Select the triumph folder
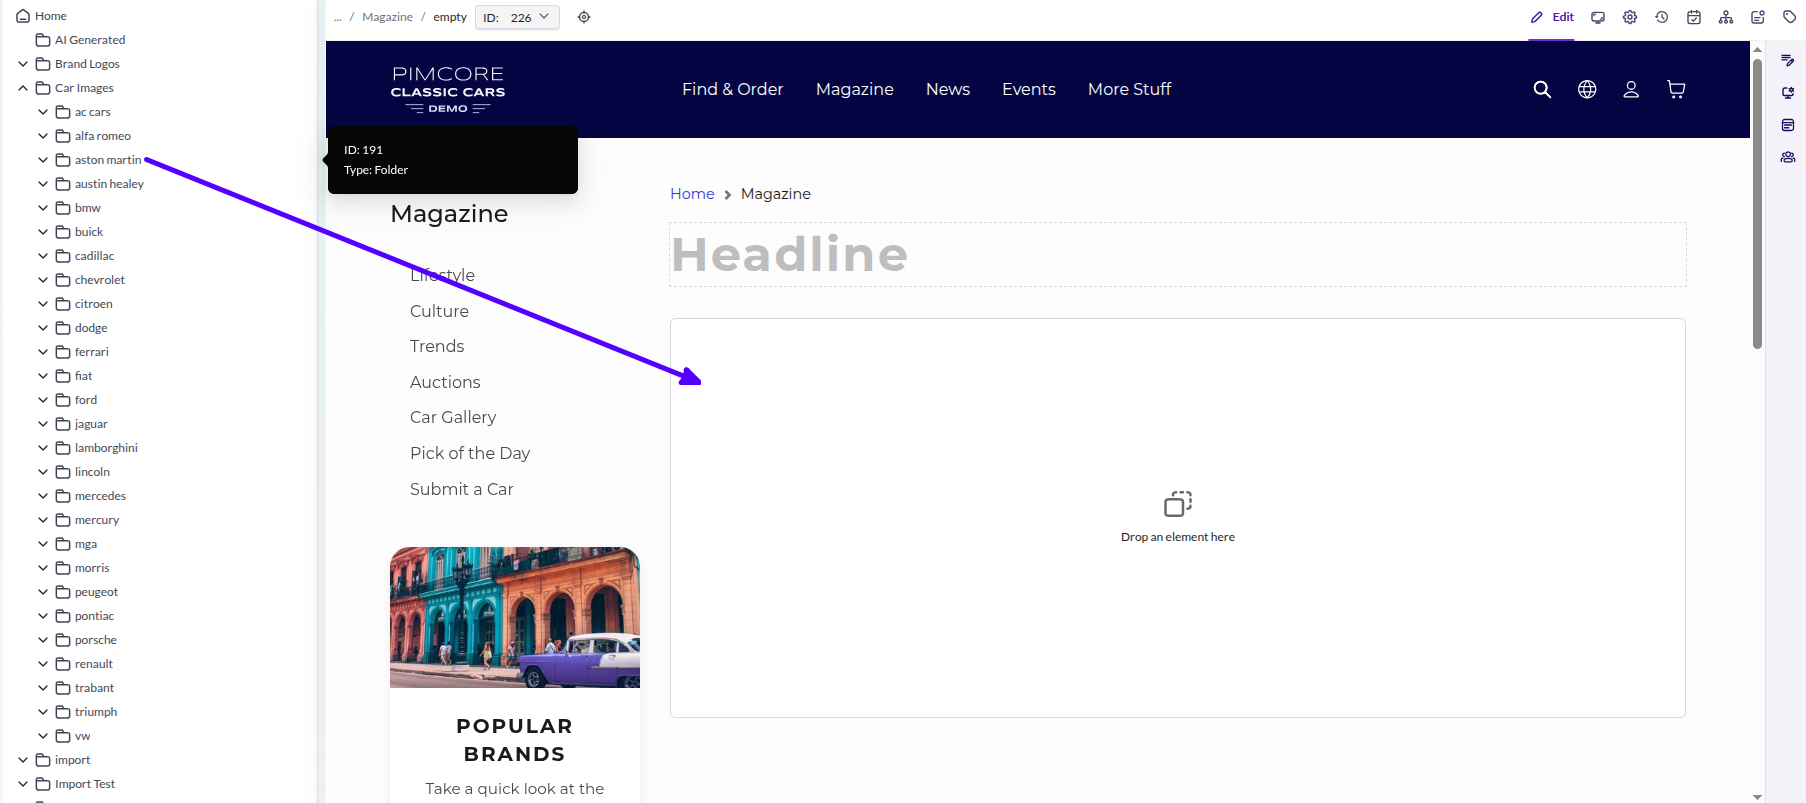 tap(86, 712)
